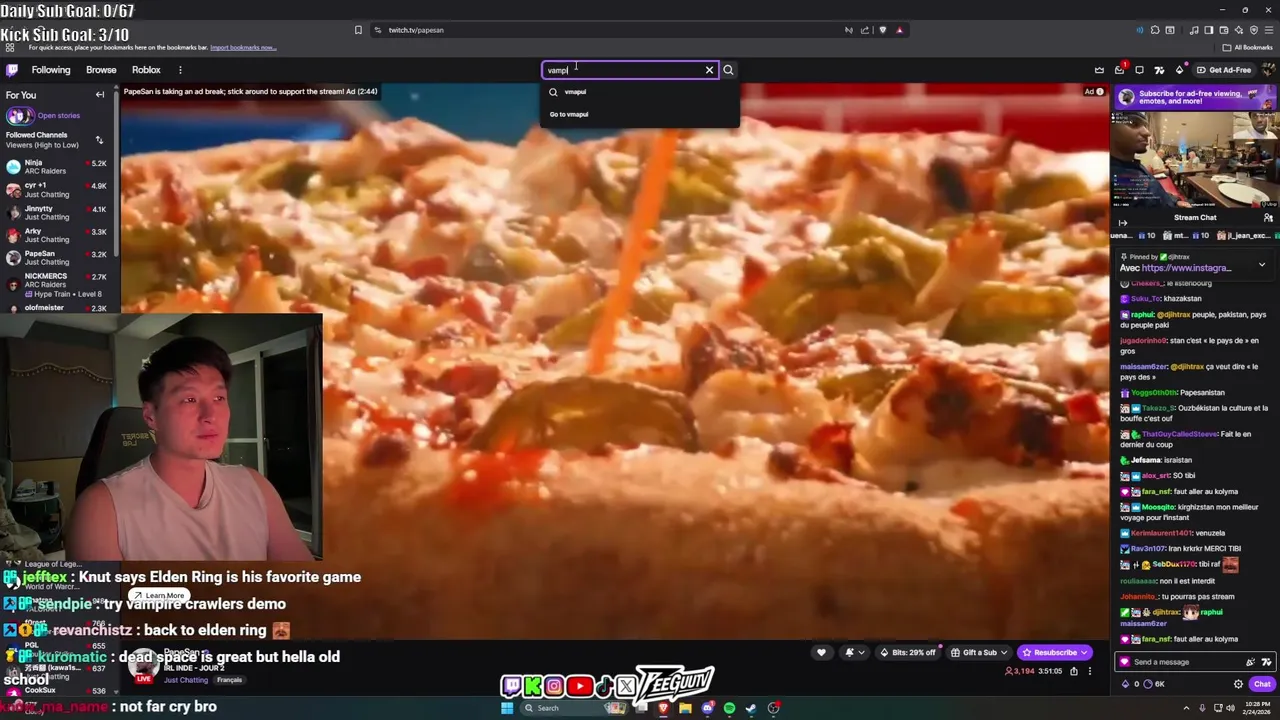This screenshot has height=720, width=1280.
Task: Click the Just Chatting category link
Action: click(x=186, y=680)
